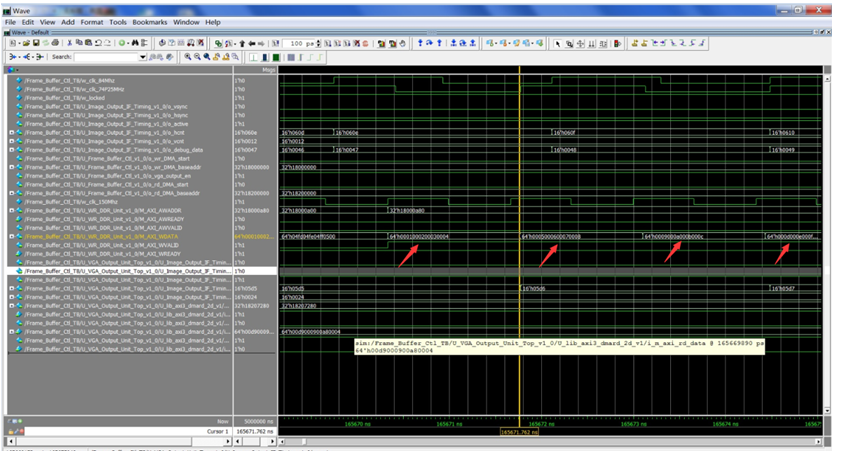Screen dimensions: 841x459
Task: Open the Tools menu
Action: click(117, 22)
